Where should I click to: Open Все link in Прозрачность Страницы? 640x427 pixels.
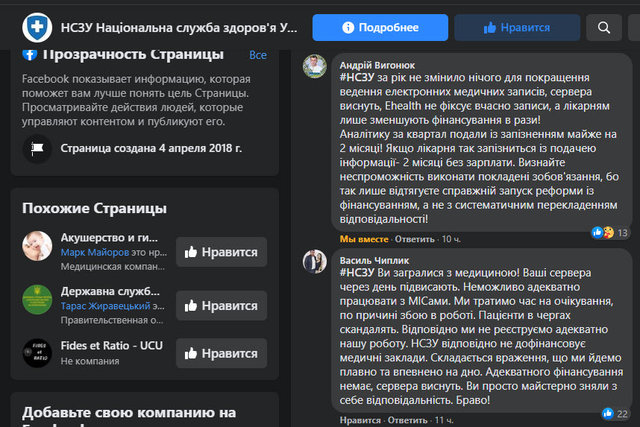point(258,55)
